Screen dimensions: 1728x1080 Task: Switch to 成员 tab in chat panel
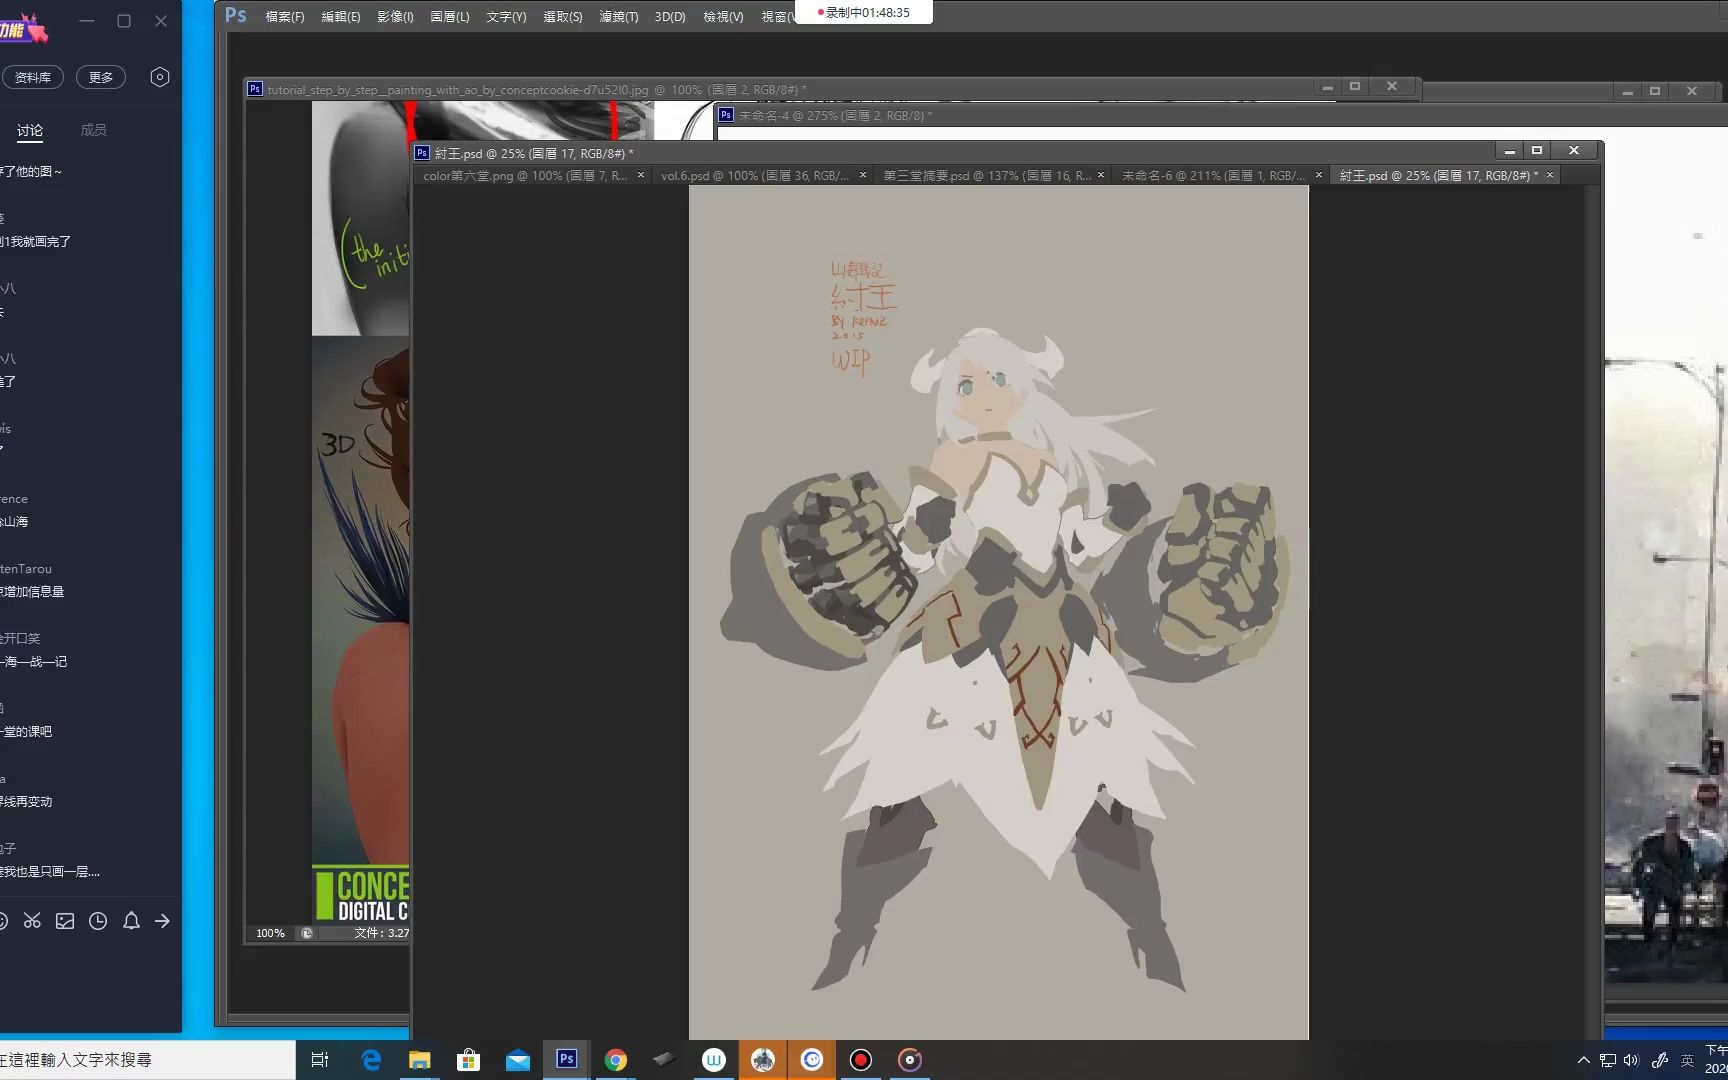pos(93,130)
